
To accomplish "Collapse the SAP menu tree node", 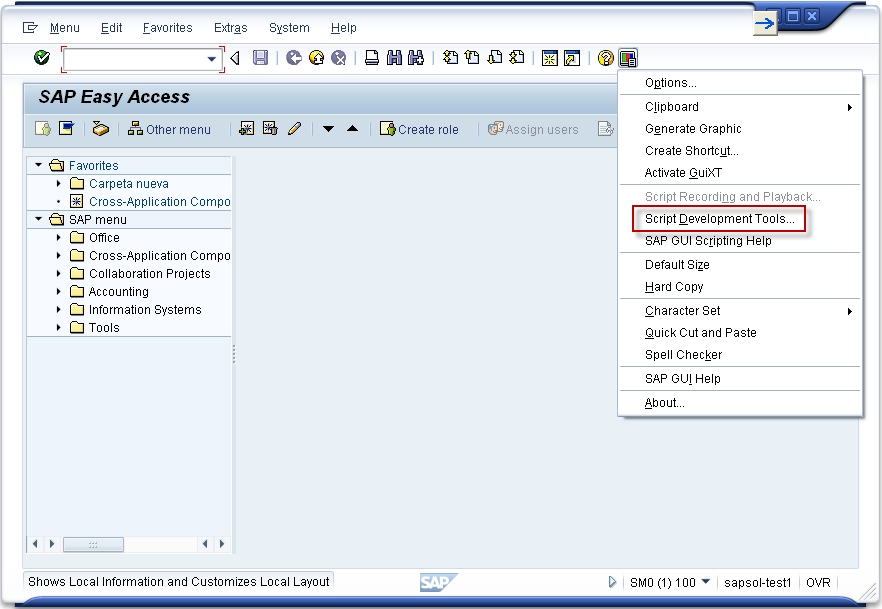I will click(x=38, y=219).
